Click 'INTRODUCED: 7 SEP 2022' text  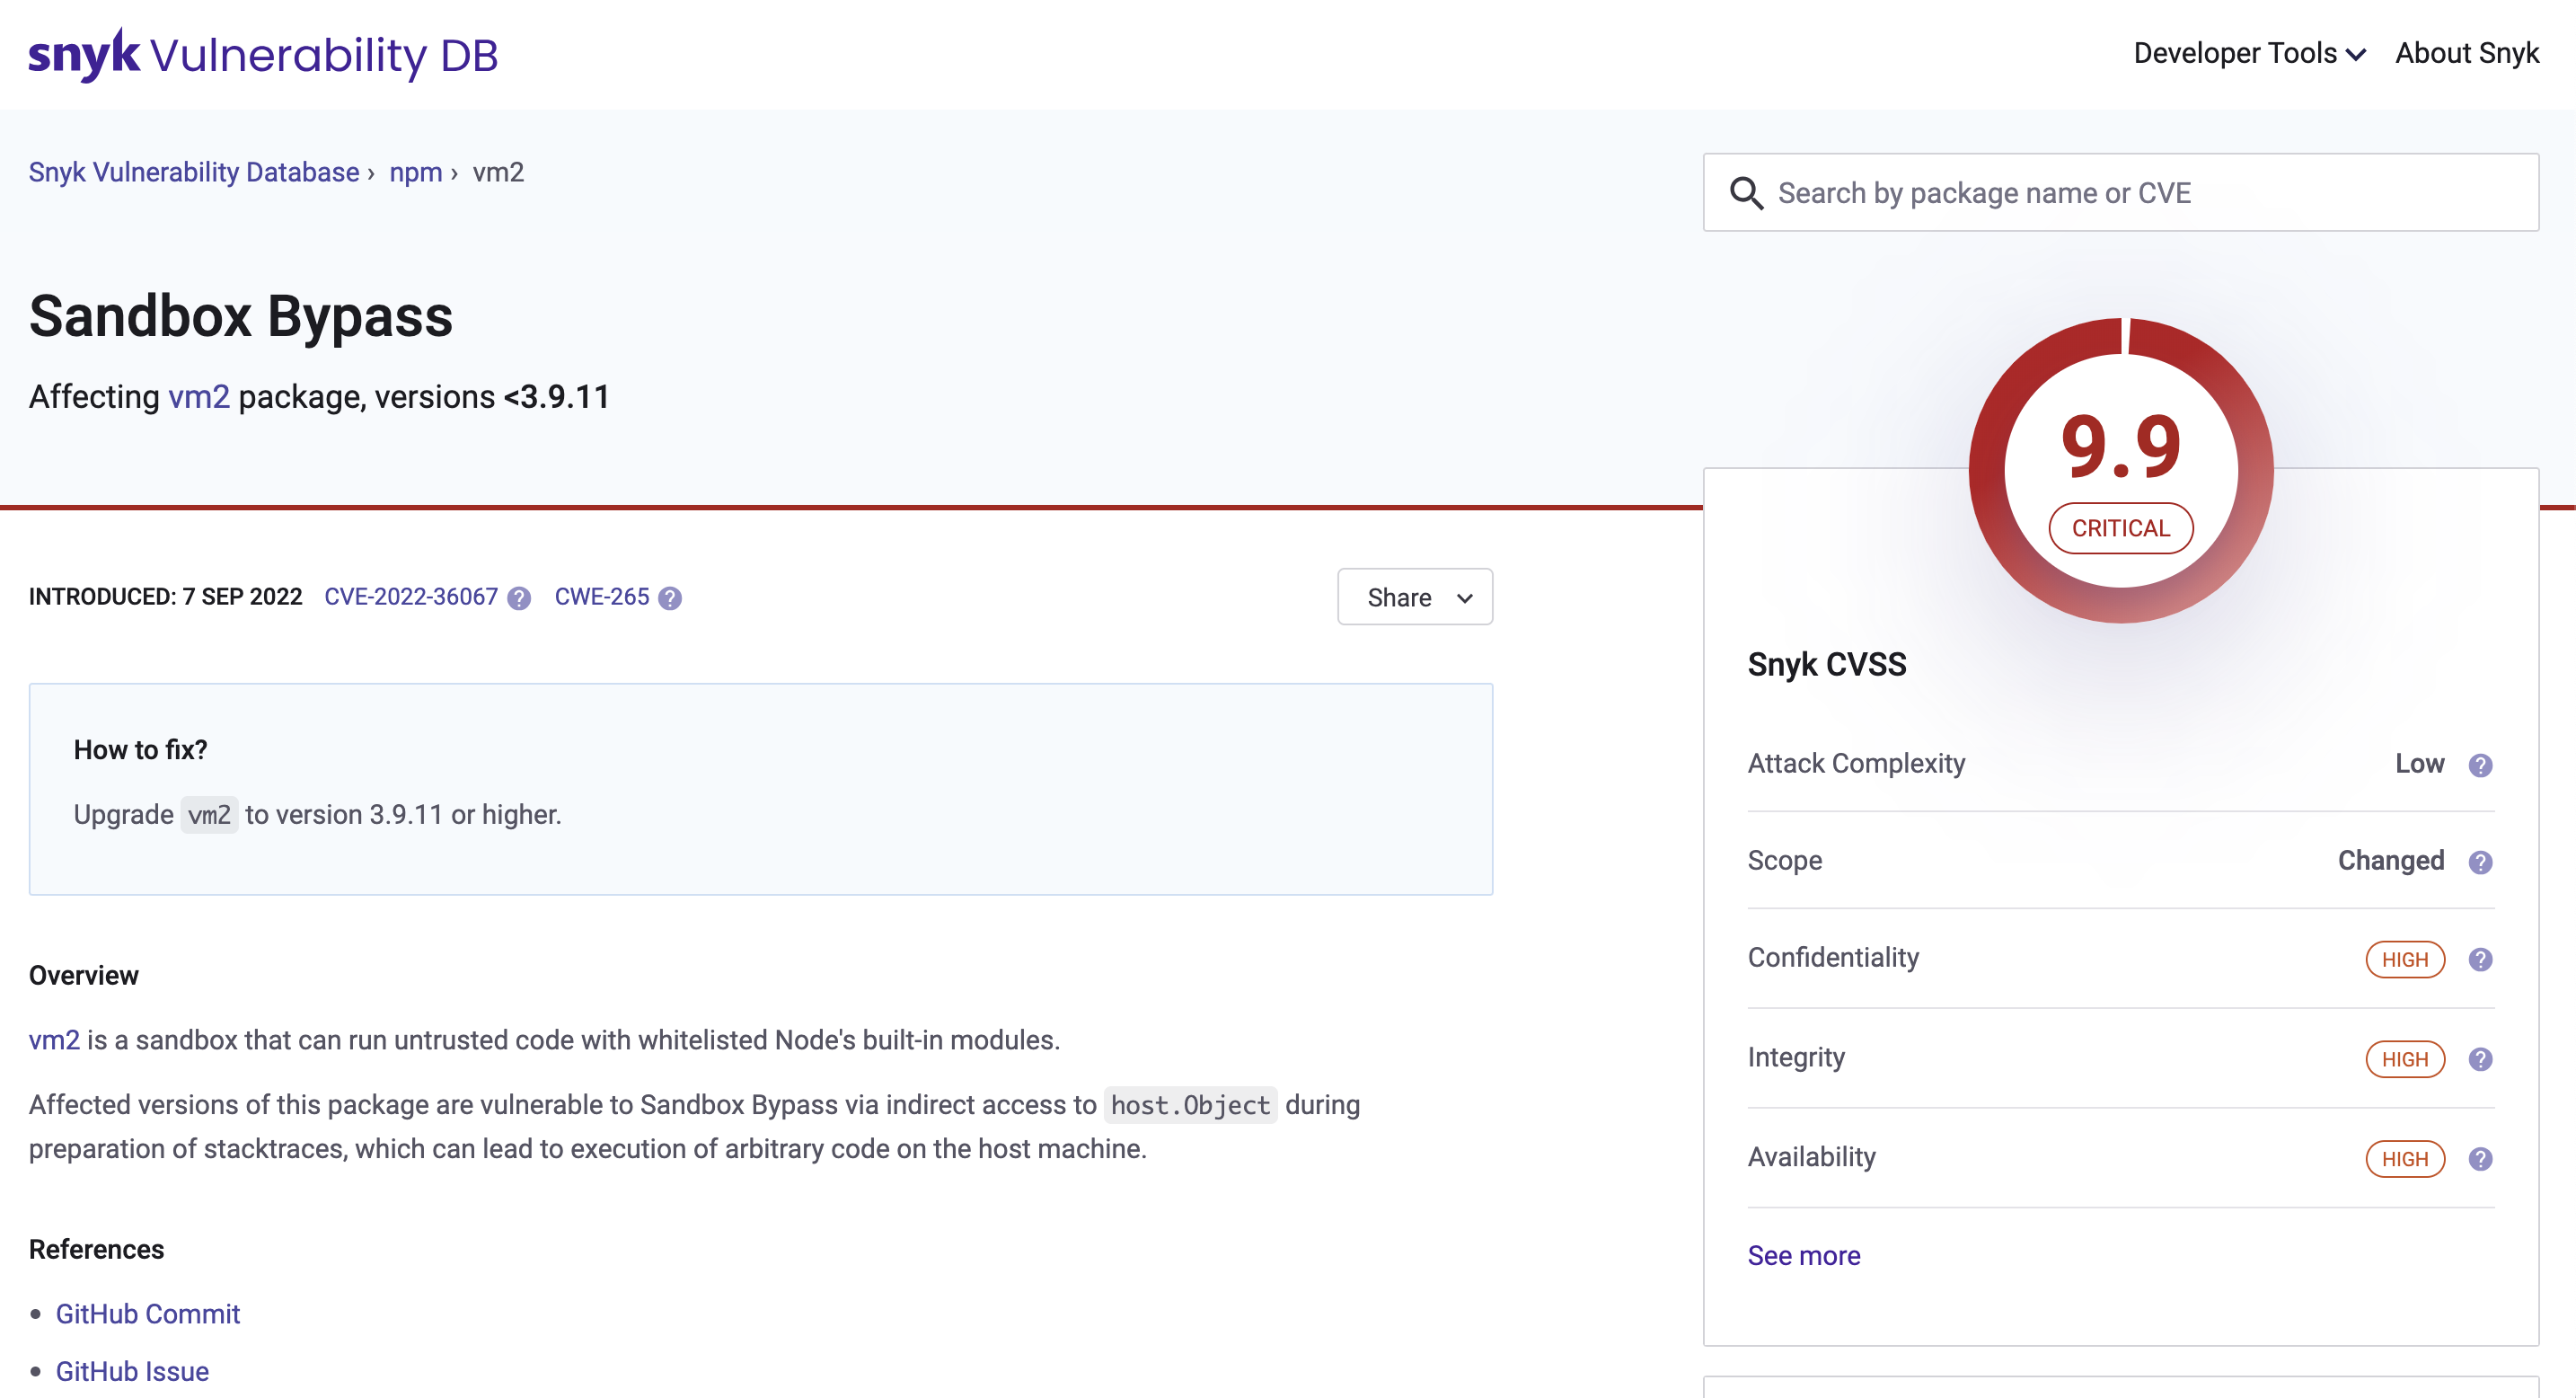click(x=165, y=597)
